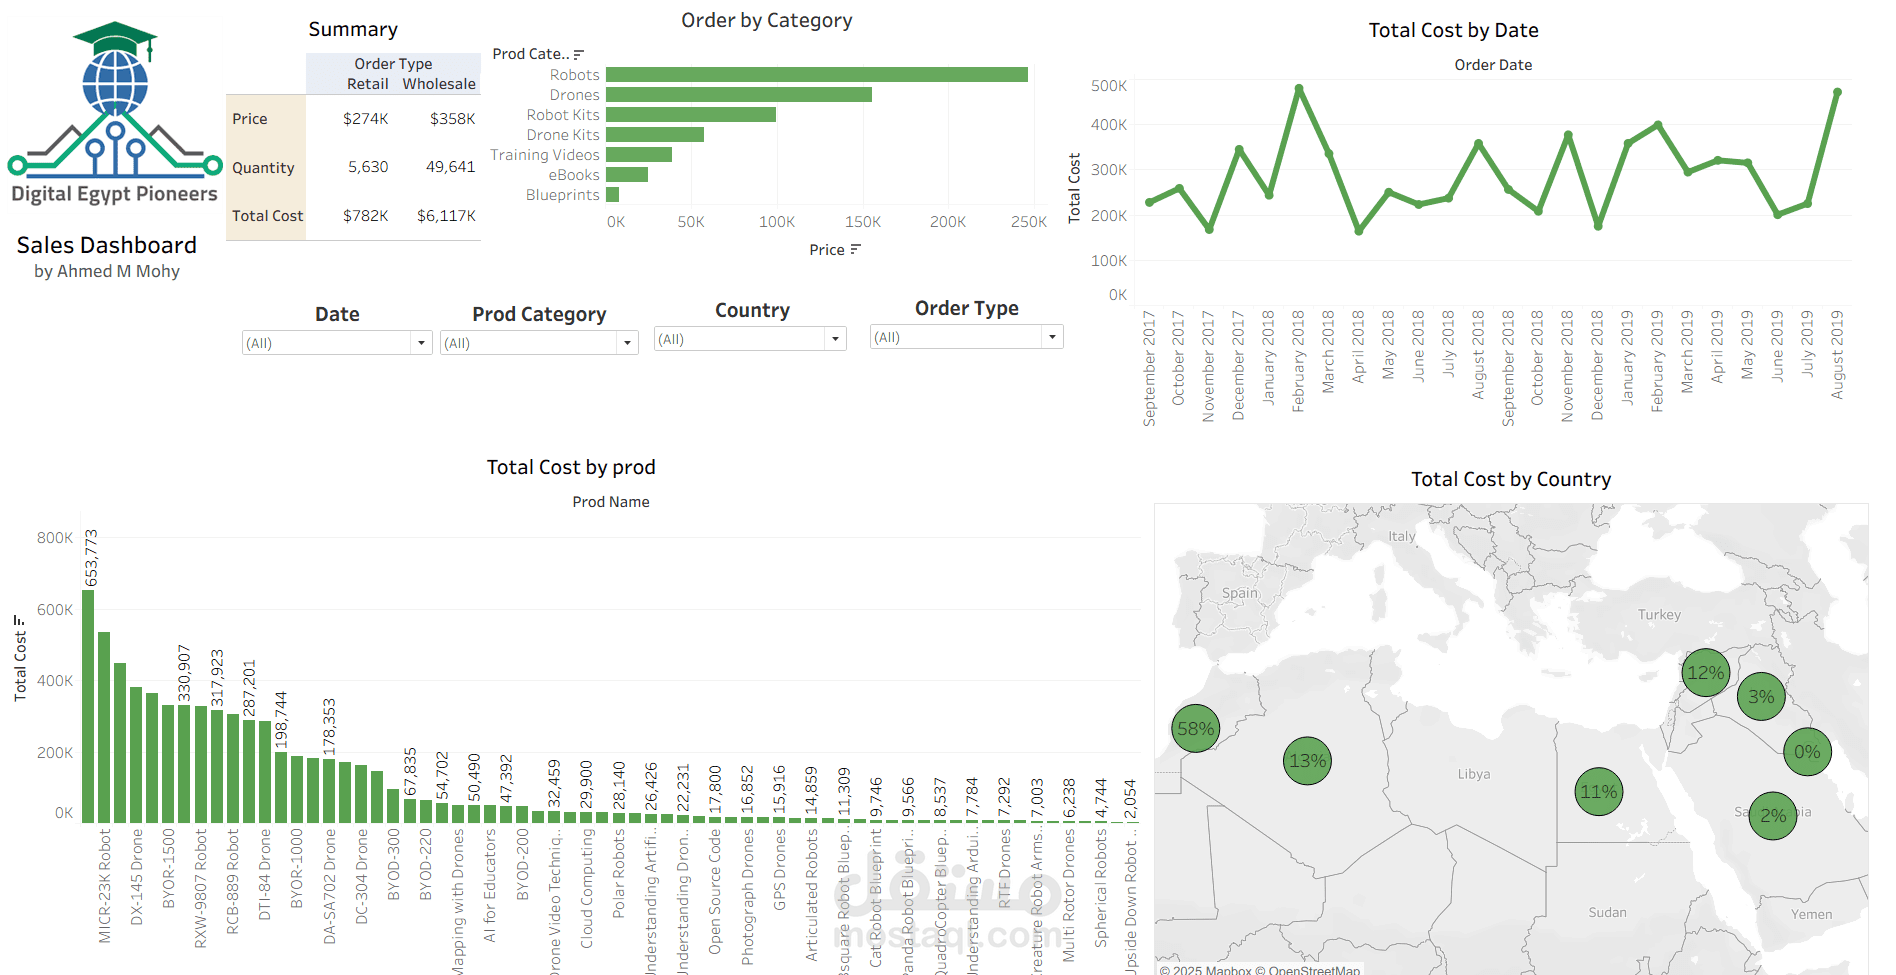1896x975 pixels.
Task: Click the MICR-23K Robot axis label
Action: point(104,885)
